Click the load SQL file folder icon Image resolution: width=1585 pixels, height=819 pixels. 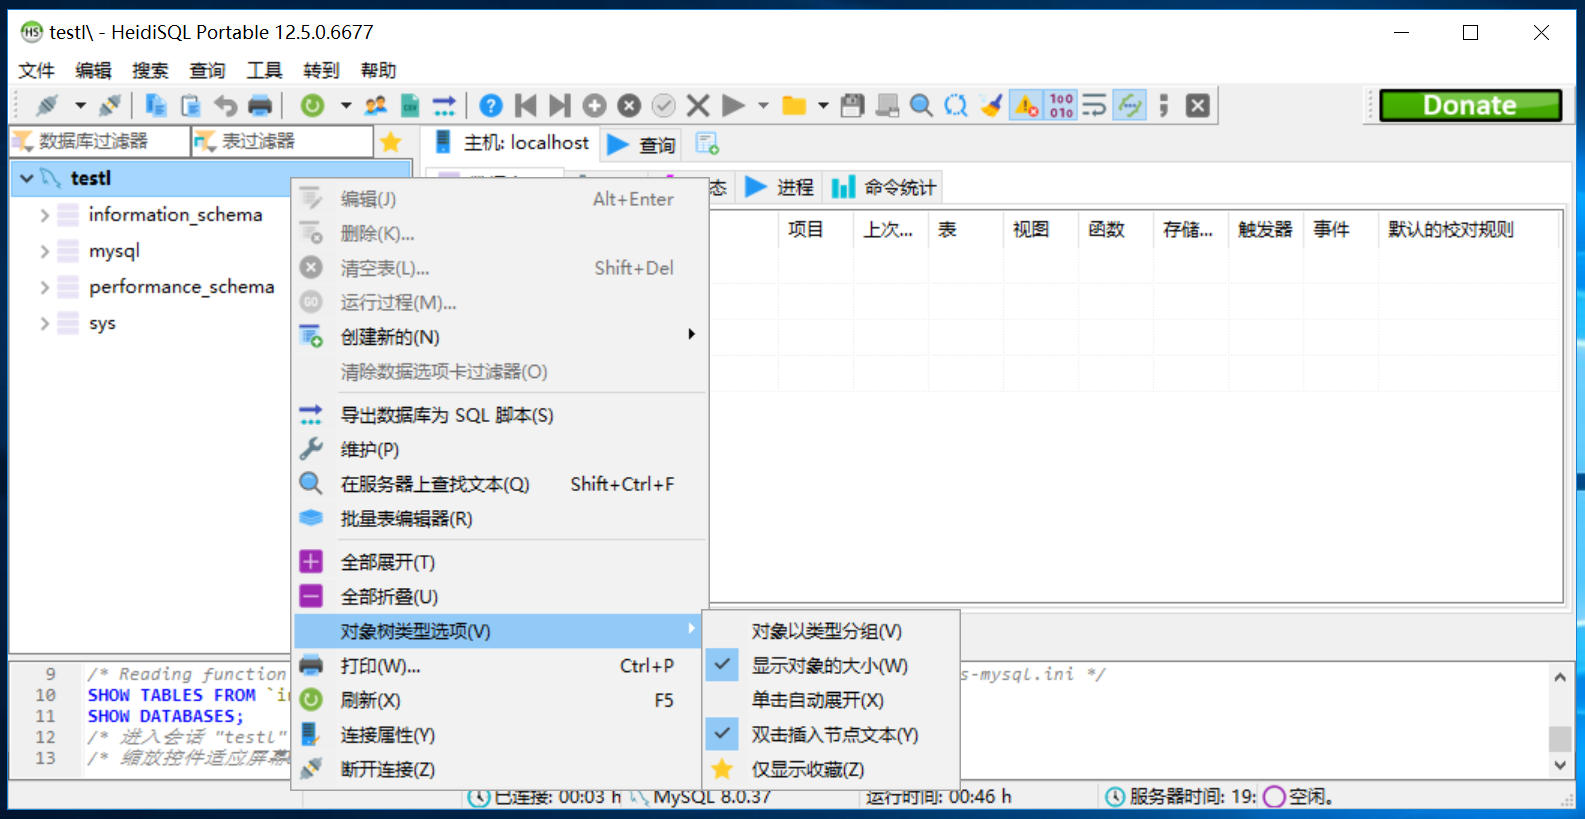pyautogui.click(x=794, y=105)
